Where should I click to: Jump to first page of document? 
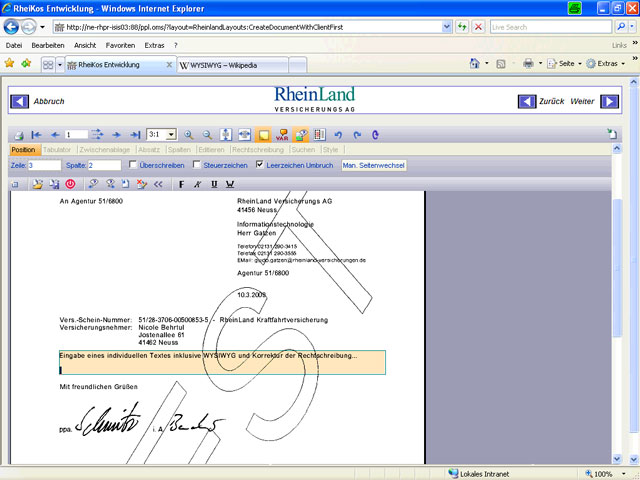point(36,135)
